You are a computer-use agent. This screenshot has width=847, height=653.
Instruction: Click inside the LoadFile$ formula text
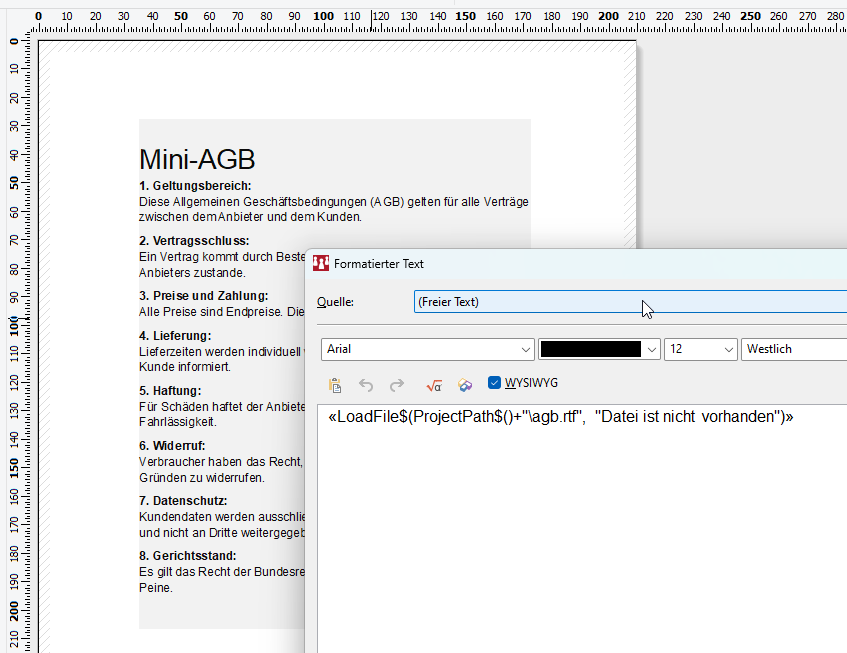pos(560,417)
